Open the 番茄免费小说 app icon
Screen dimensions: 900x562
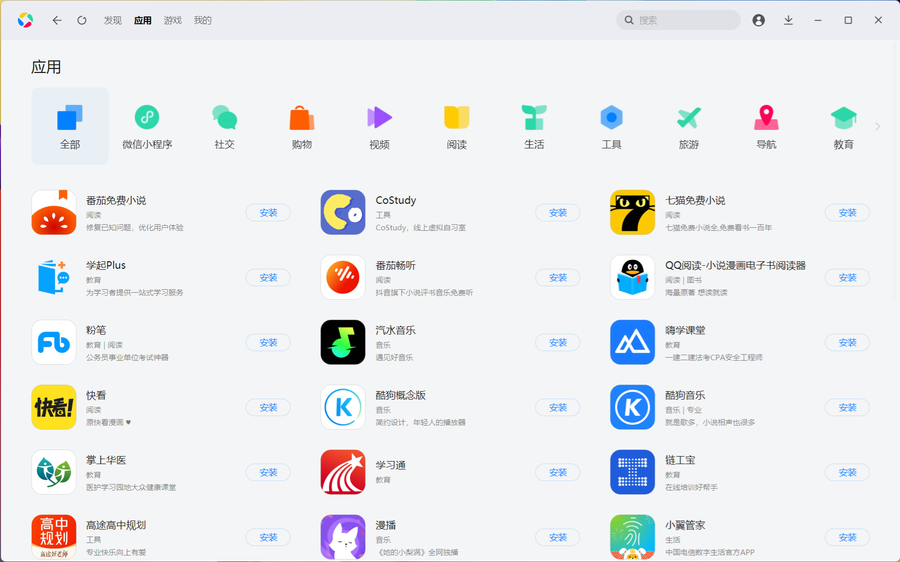54,212
